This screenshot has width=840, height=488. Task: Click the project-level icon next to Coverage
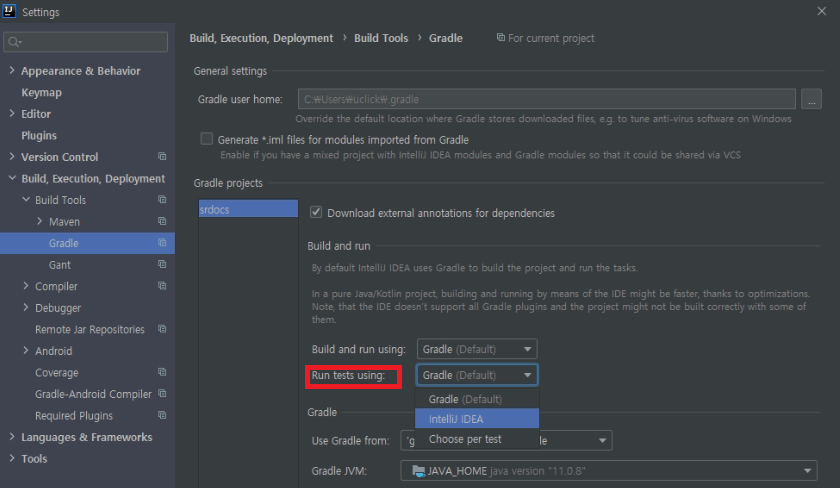point(162,372)
